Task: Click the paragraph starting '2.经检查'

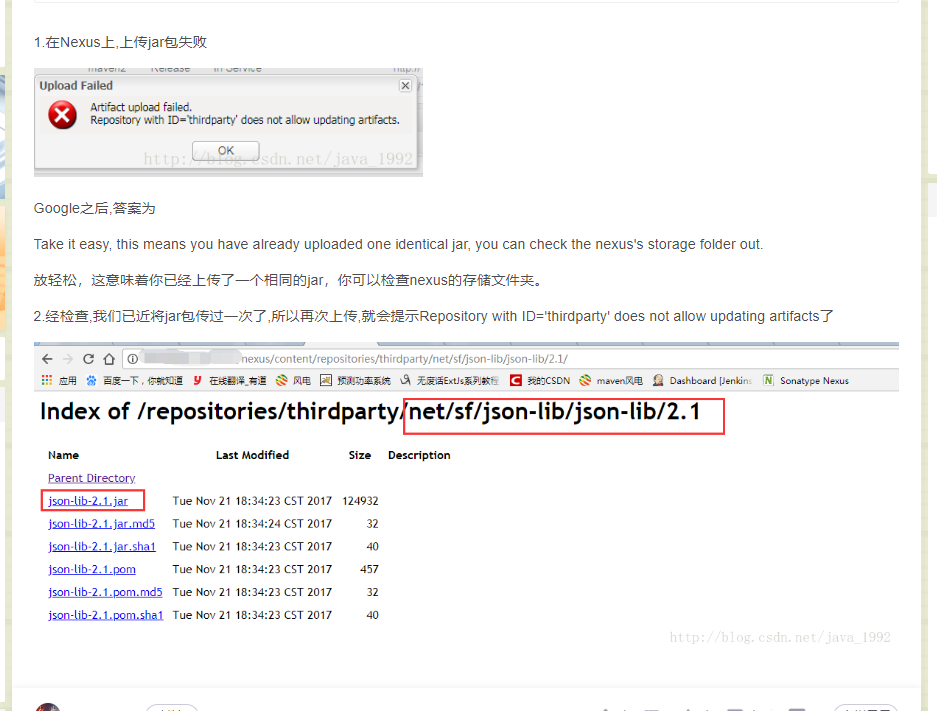Action: pos(433,316)
